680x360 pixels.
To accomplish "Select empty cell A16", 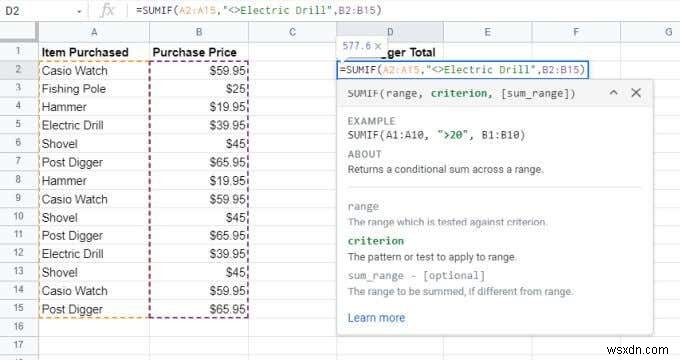I will [x=94, y=327].
